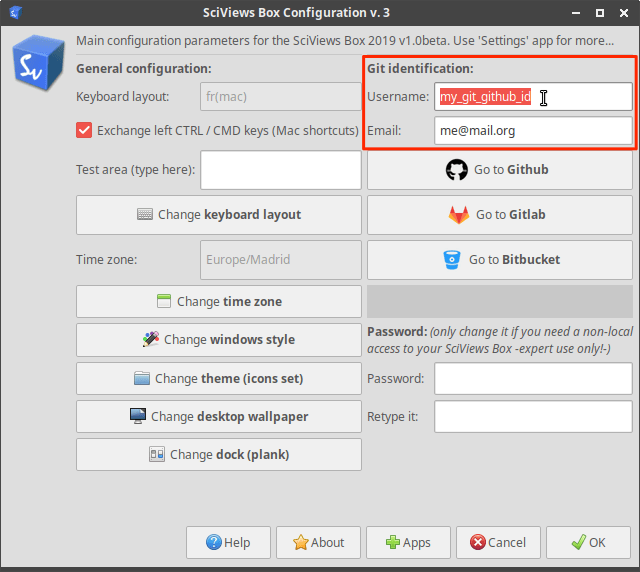Click the keyboard icon on layout button

145,214
